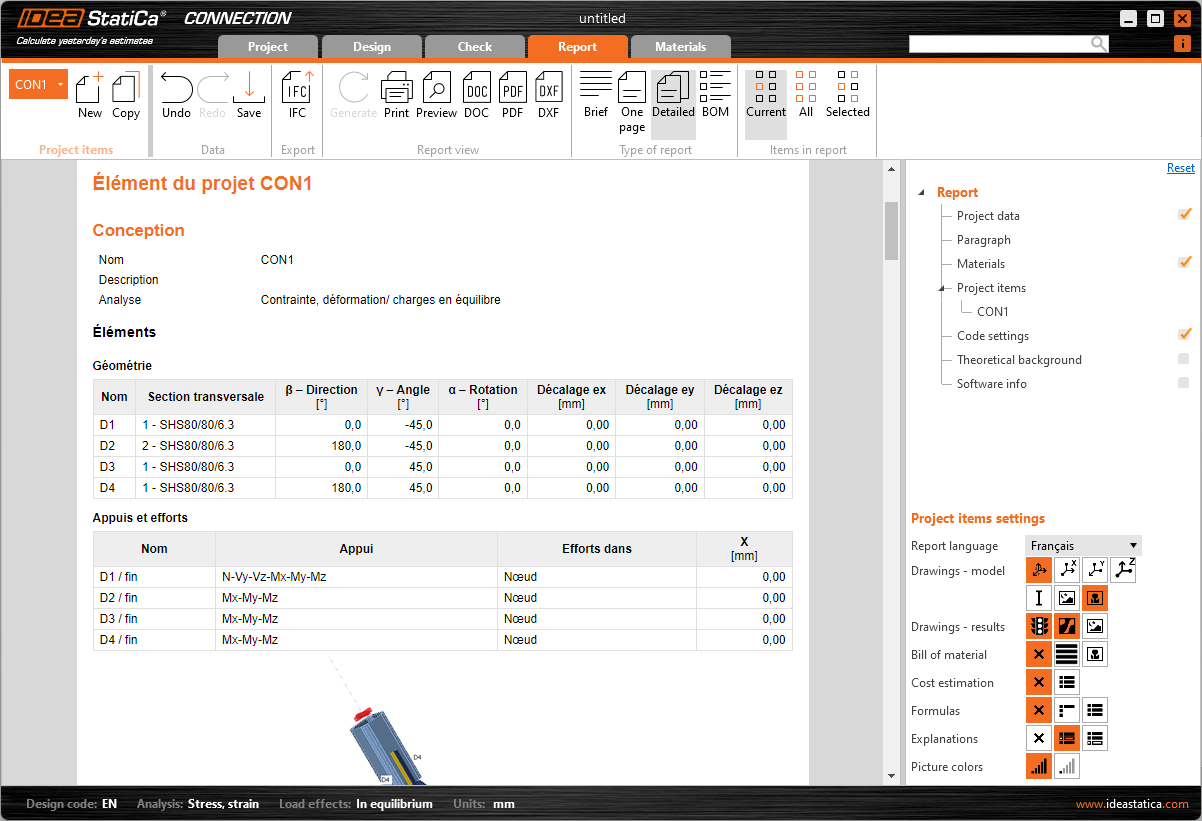The image size is (1202, 821).
Task: Collapse the Report tree node
Action: click(x=922, y=193)
